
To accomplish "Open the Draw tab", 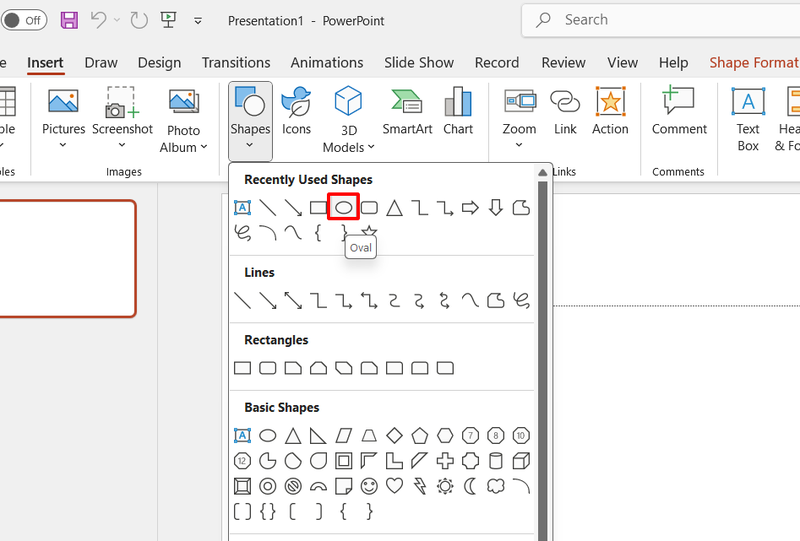I will tap(101, 63).
